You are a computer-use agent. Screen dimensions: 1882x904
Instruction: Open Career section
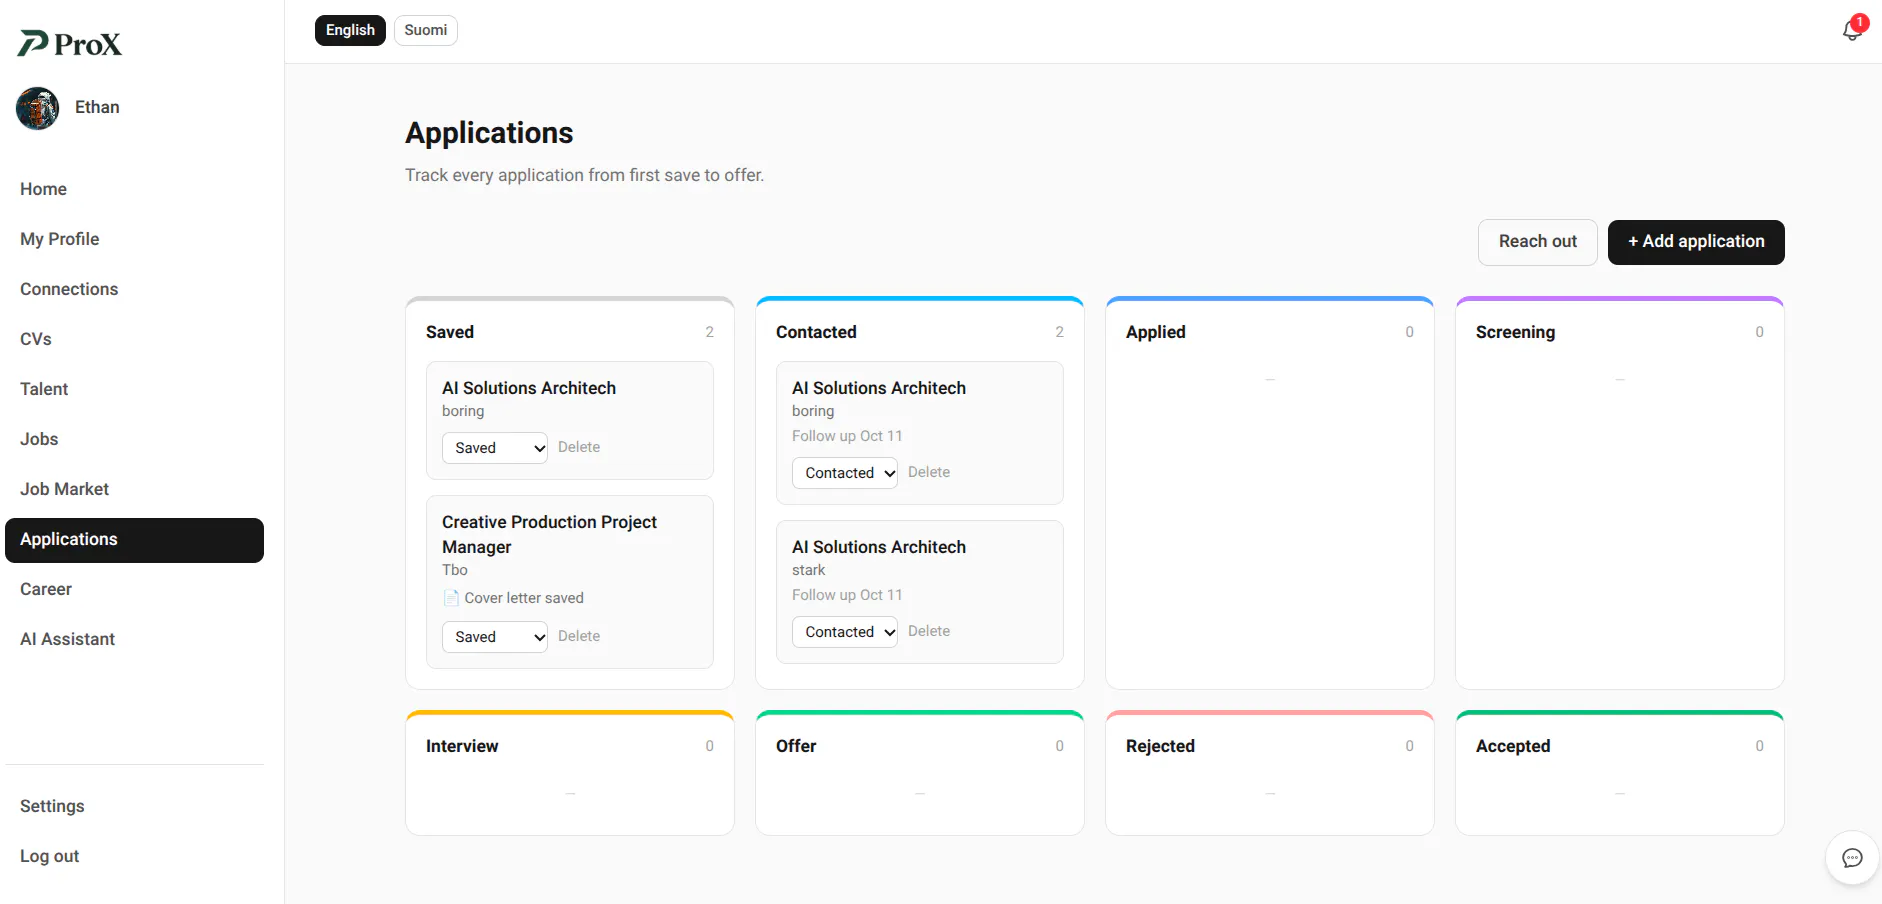click(134, 589)
